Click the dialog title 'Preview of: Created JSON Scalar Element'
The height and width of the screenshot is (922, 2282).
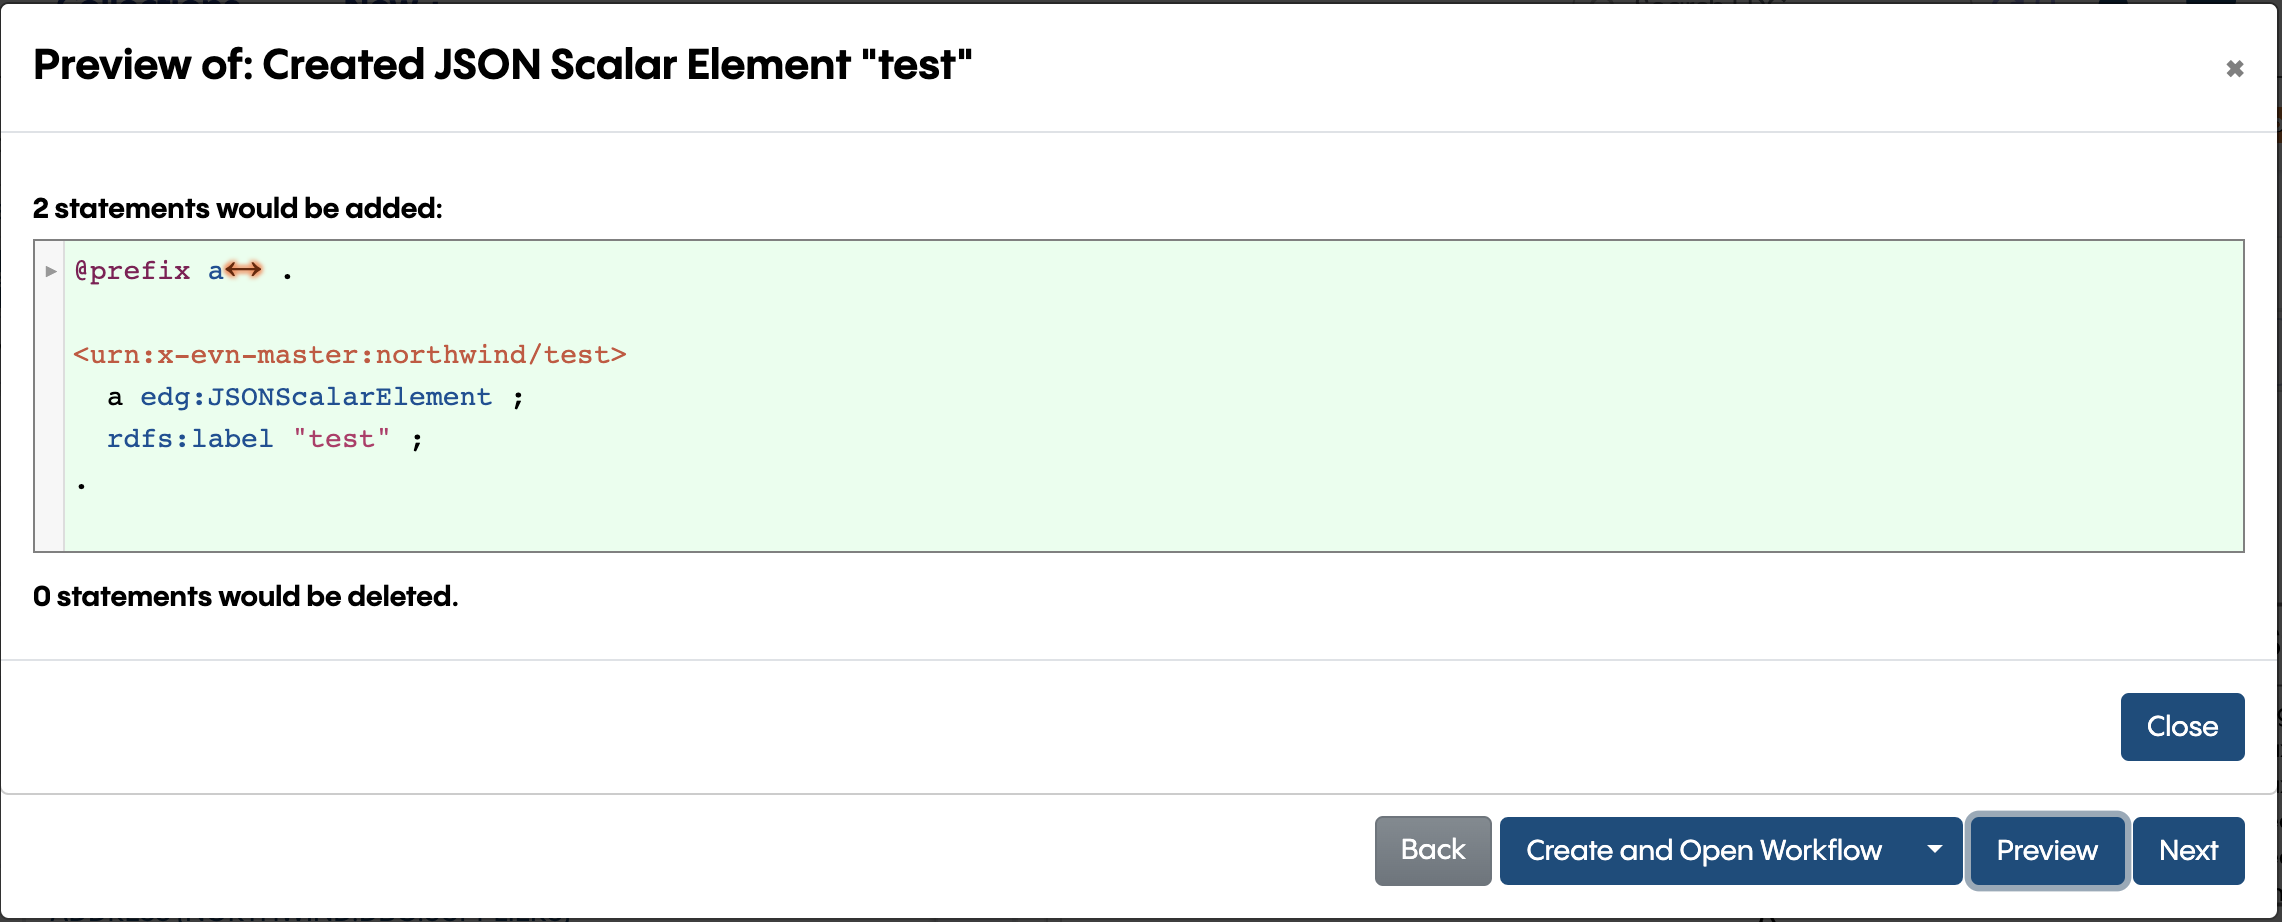(502, 65)
